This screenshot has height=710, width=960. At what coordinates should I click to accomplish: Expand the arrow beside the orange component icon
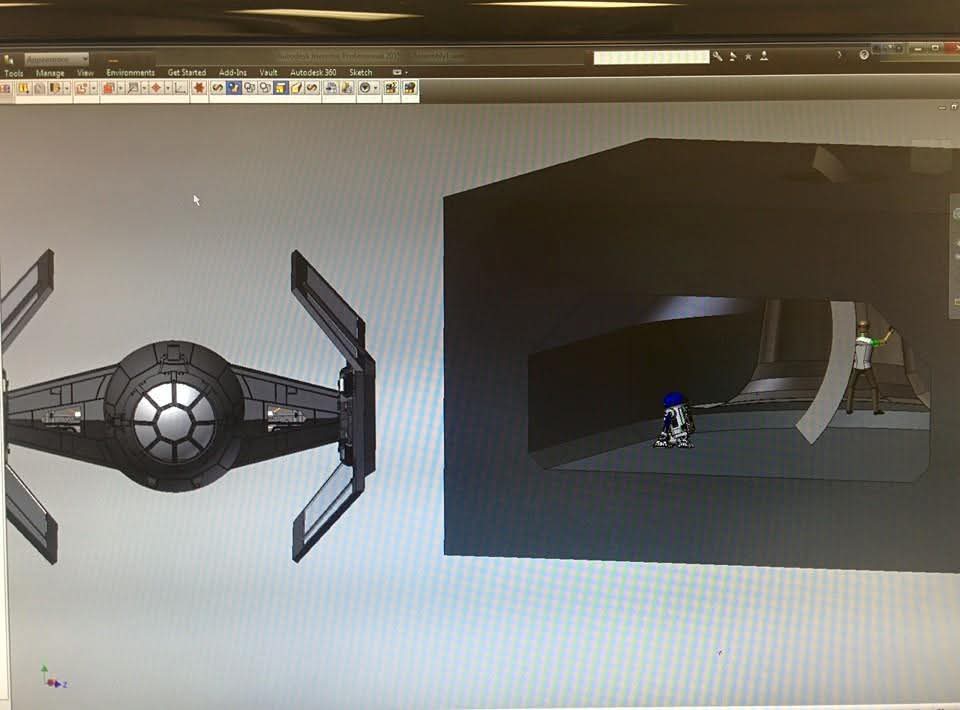[x=94, y=89]
